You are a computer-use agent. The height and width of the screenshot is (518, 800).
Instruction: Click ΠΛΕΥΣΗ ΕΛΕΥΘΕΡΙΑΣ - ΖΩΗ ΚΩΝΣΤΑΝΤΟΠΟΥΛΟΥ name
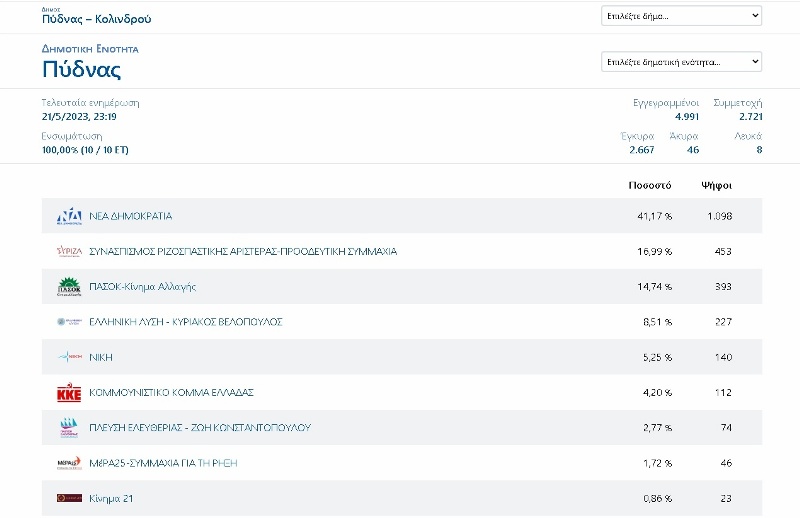(200, 428)
